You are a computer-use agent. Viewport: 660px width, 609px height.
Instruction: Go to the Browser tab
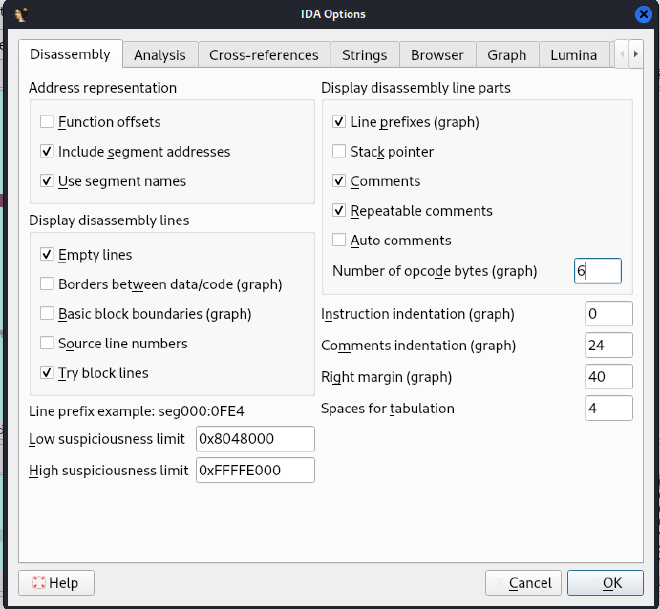click(x=437, y=55)
